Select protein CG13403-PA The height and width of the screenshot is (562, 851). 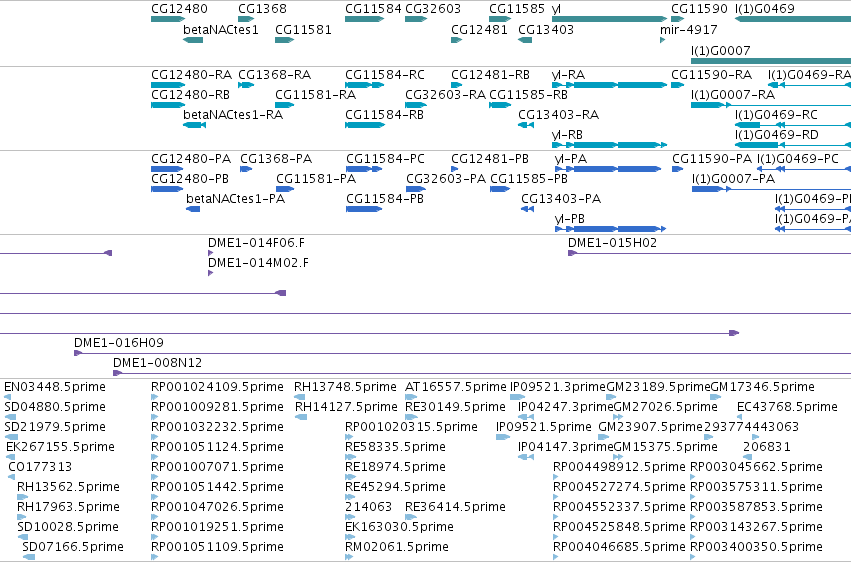[528, 209]
